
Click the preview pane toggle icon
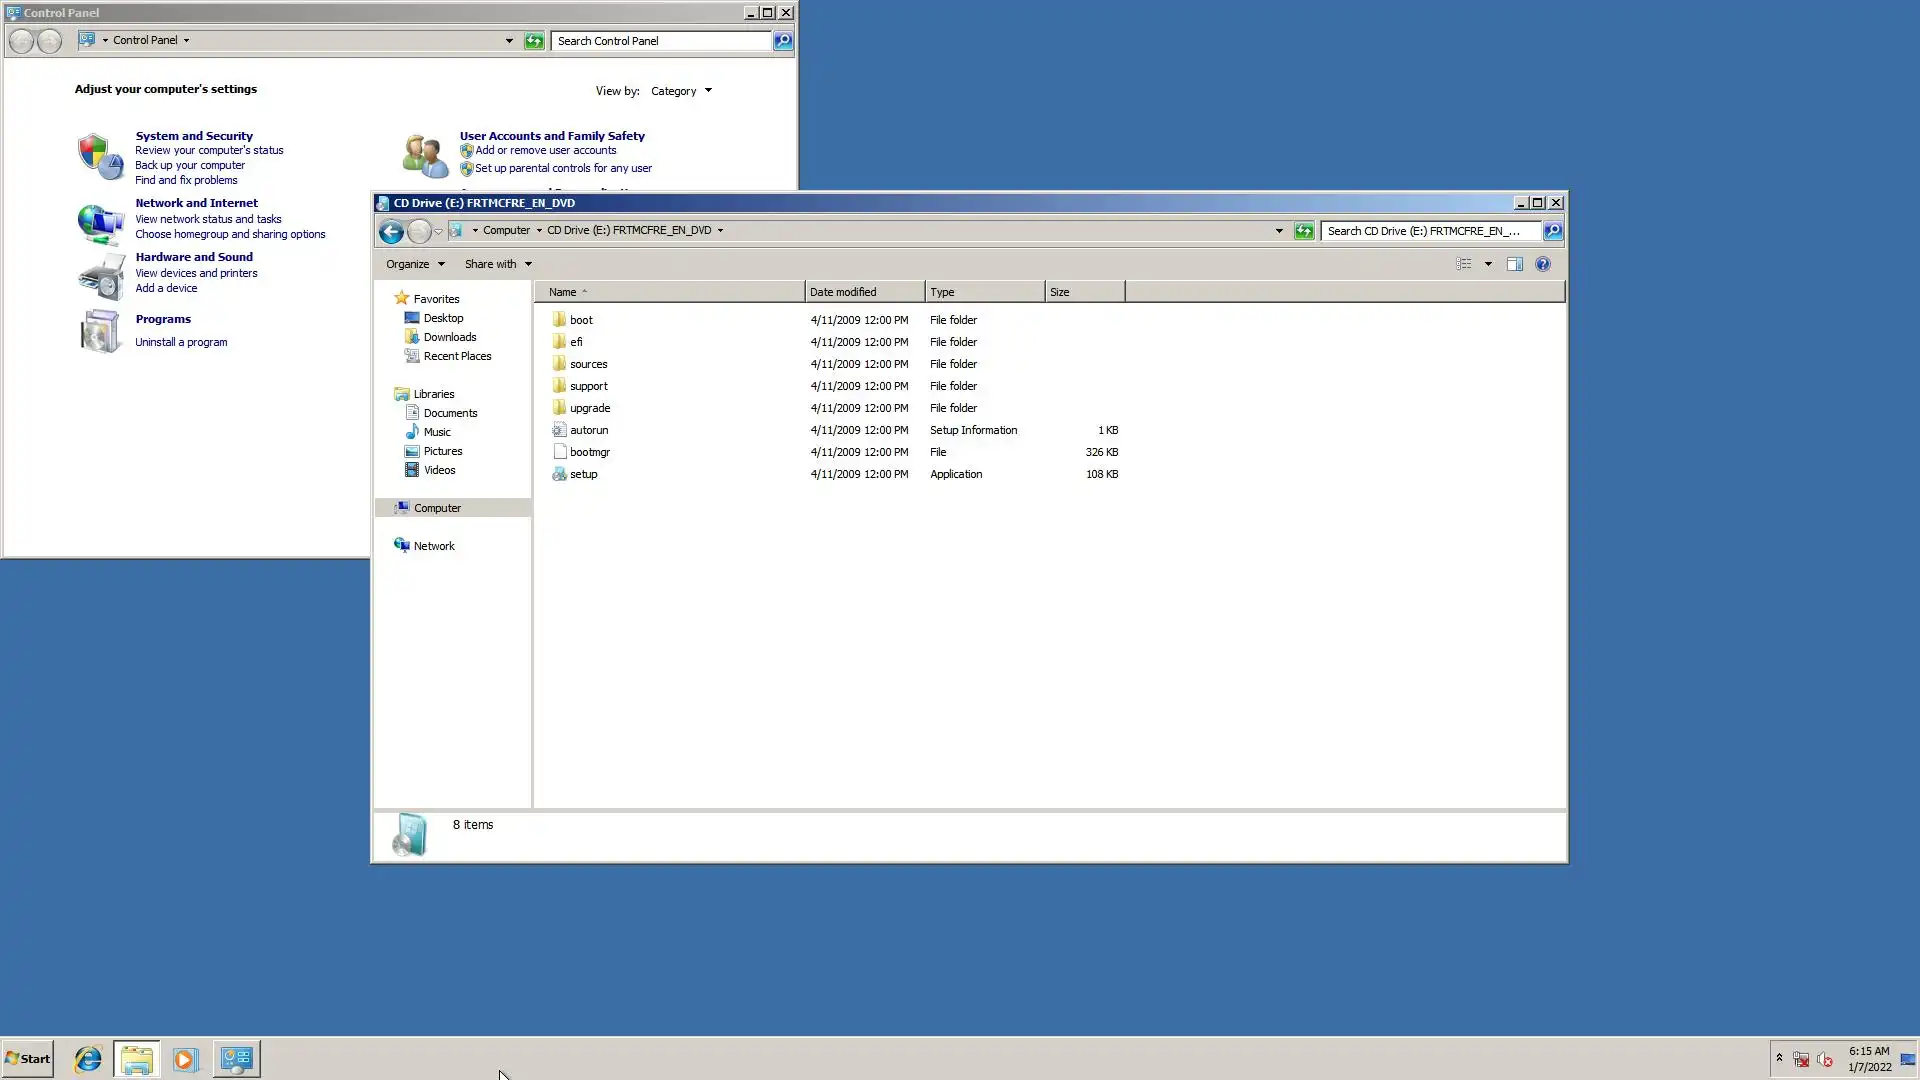pos(1514,264)
